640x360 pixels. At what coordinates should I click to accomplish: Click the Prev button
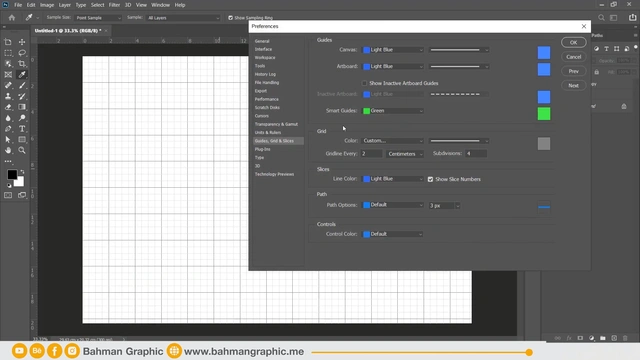(573, 71)
